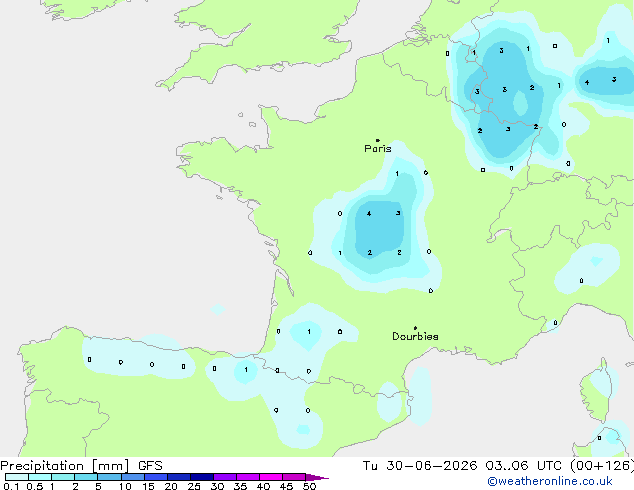
Task: Pick the dark navy legend swatch
Action: 202,477
